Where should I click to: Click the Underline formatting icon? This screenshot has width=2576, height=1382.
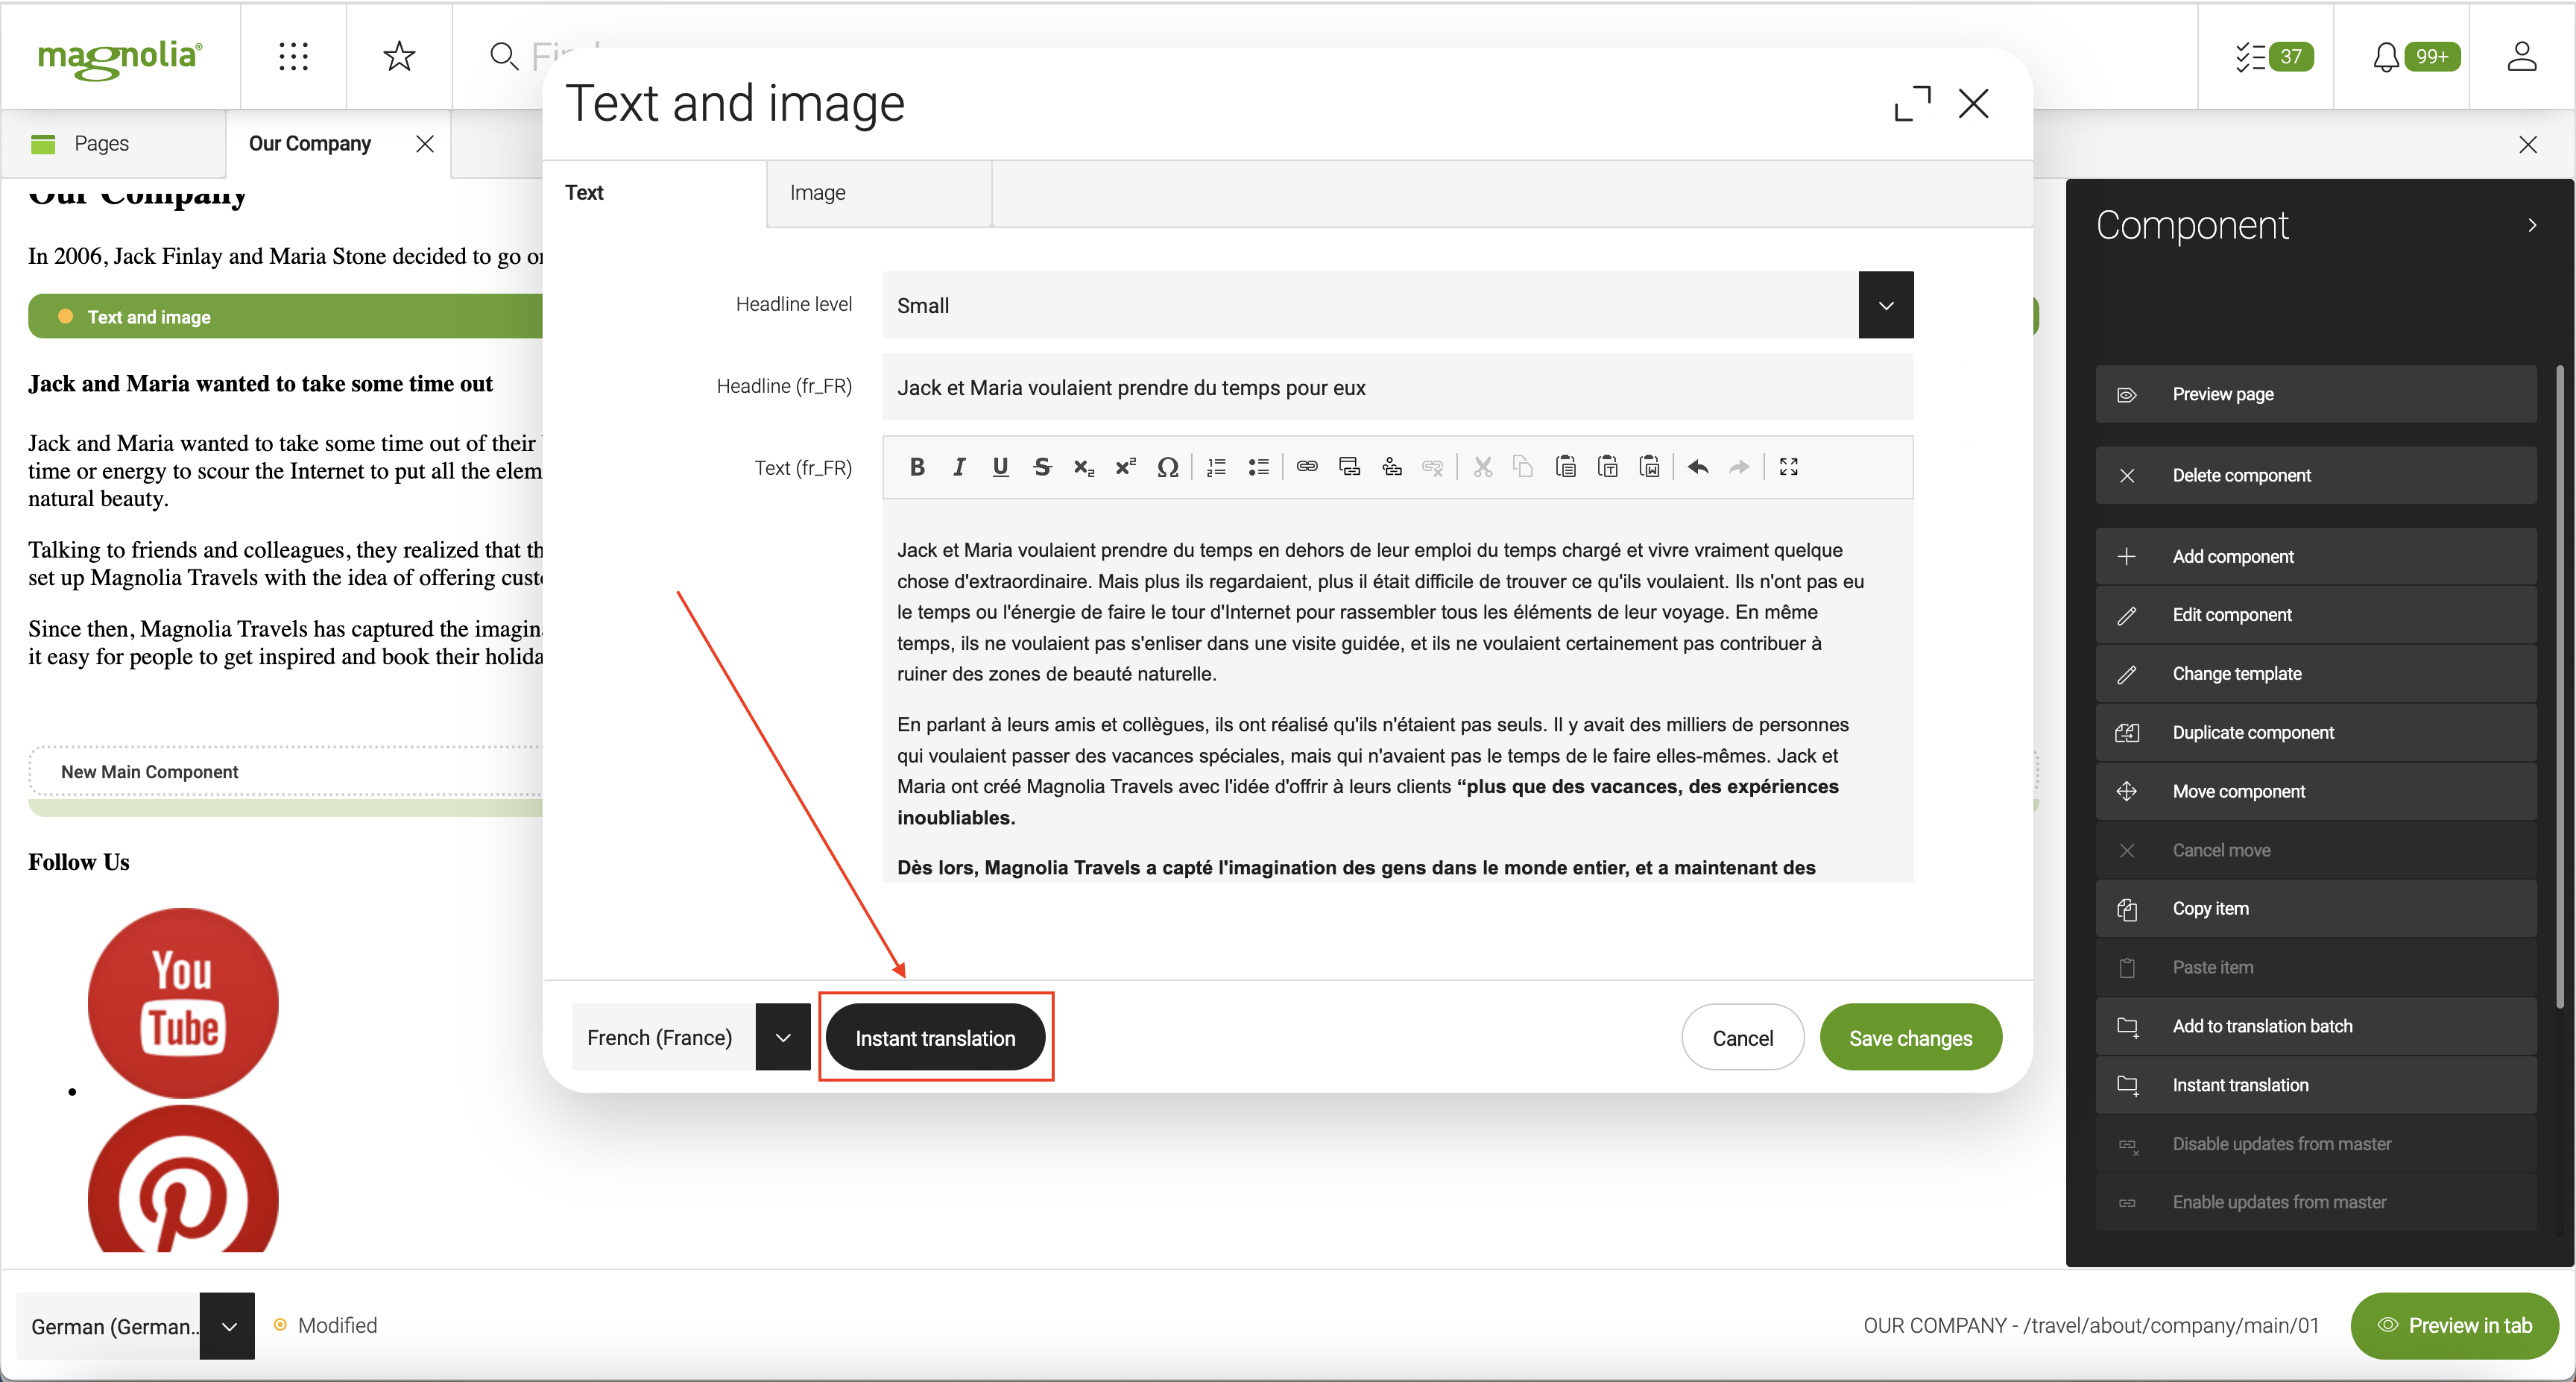[997, 467]
